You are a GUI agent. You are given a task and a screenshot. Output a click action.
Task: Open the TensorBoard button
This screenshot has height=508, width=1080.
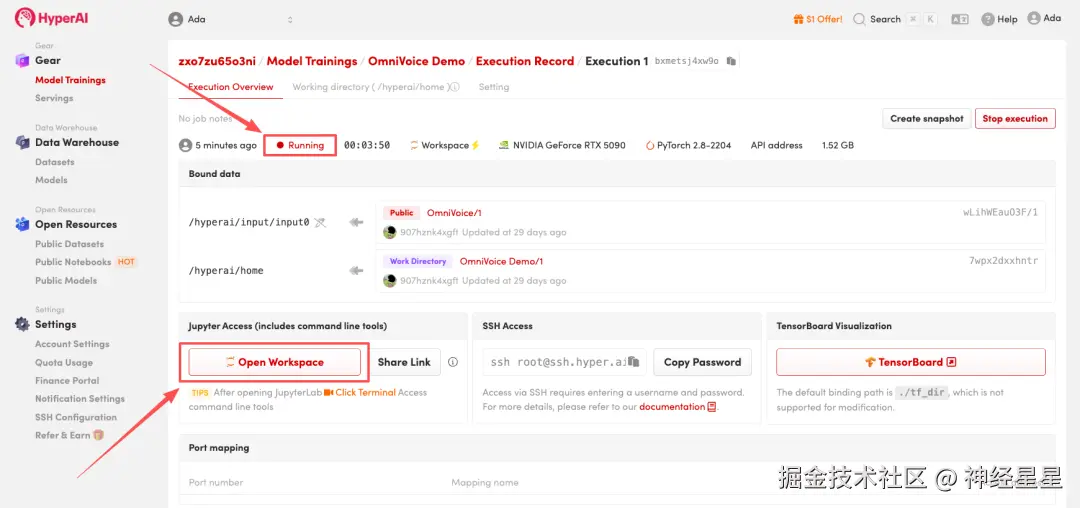(x=911, y=362)
